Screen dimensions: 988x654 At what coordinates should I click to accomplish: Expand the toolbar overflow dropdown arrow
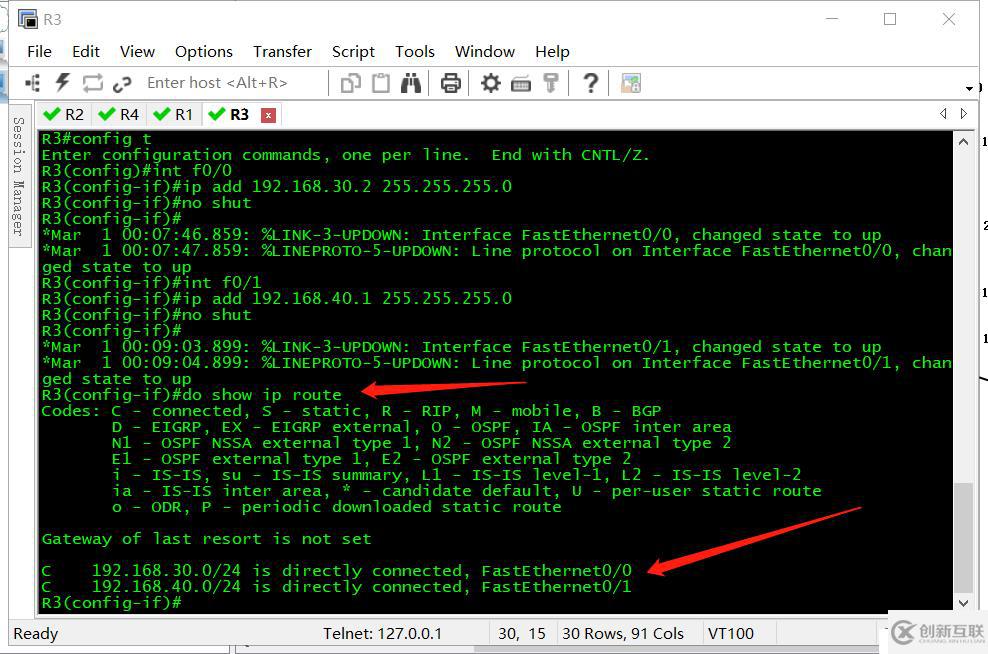point(970,88)
